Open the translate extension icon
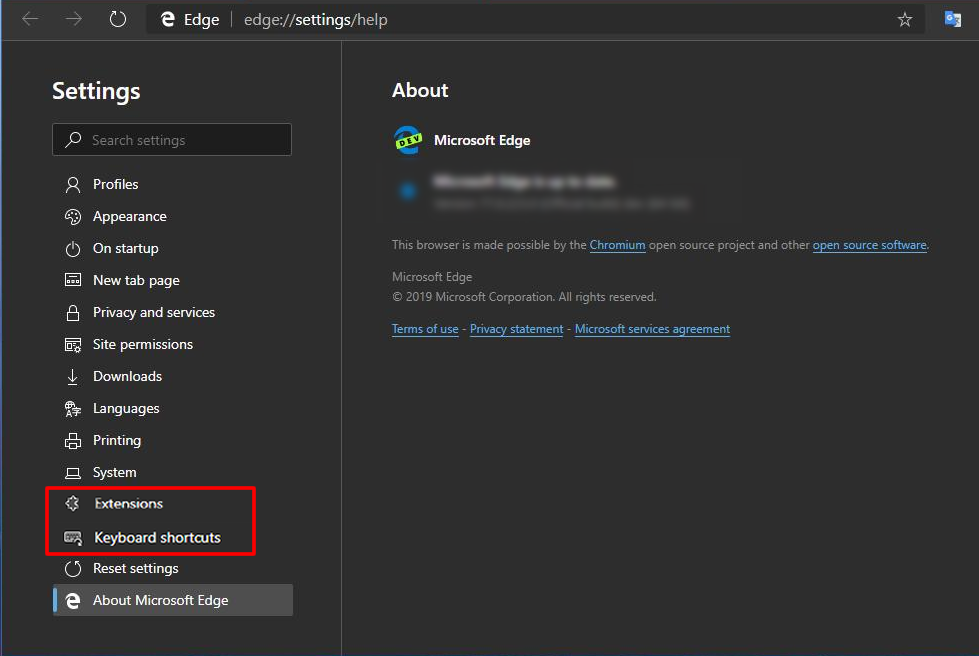Image resolution: width=979 pixels, height=656 pixels. click(953, 19)
